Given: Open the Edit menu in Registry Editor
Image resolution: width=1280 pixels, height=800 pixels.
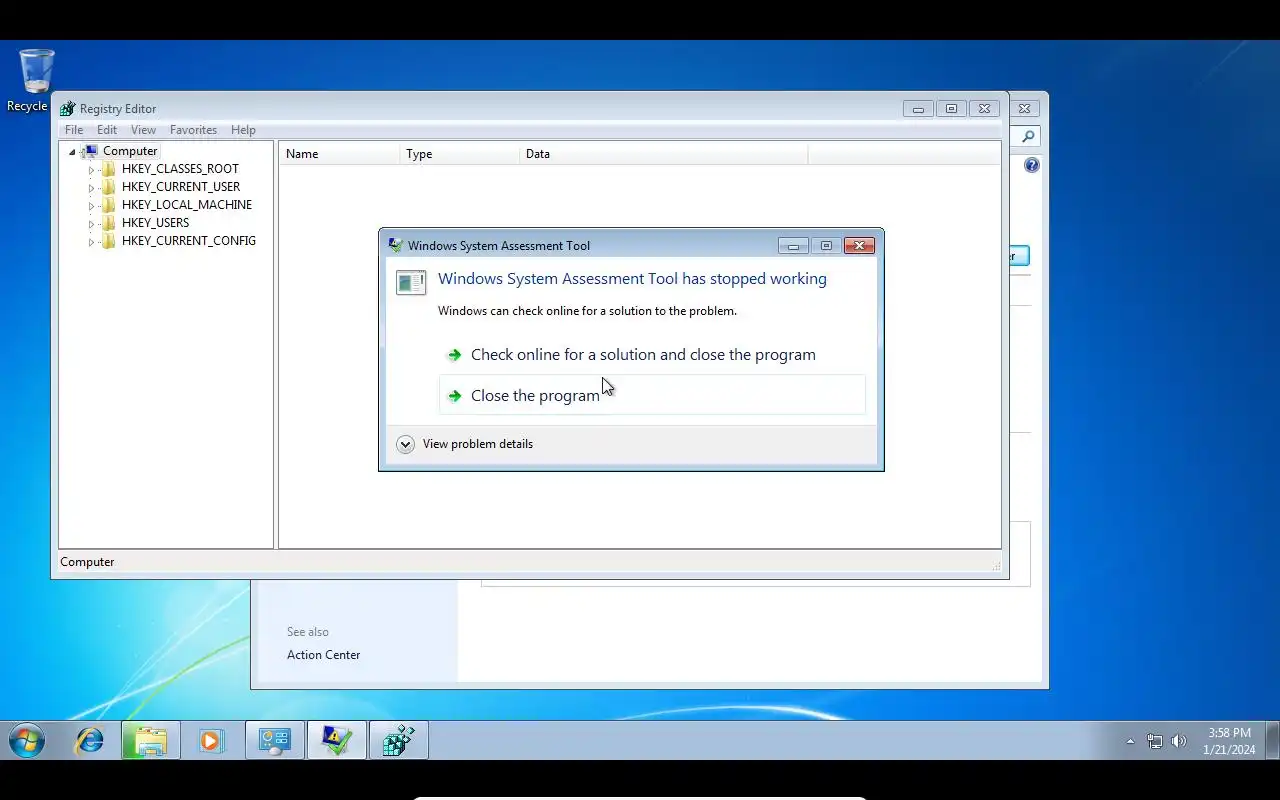Looking at the screenshot, I should (107, 130).
